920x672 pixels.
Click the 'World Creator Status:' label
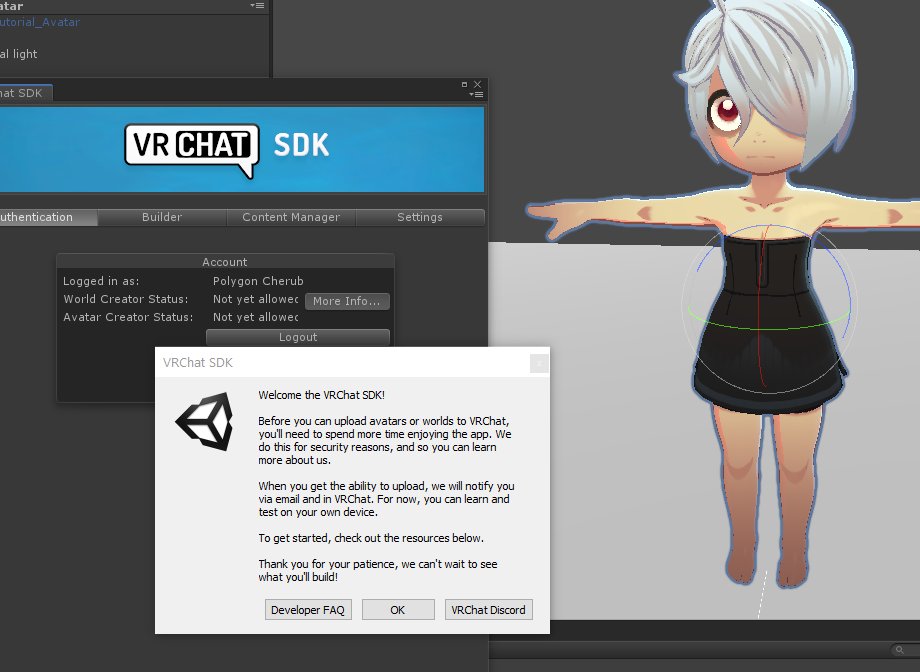126,299
